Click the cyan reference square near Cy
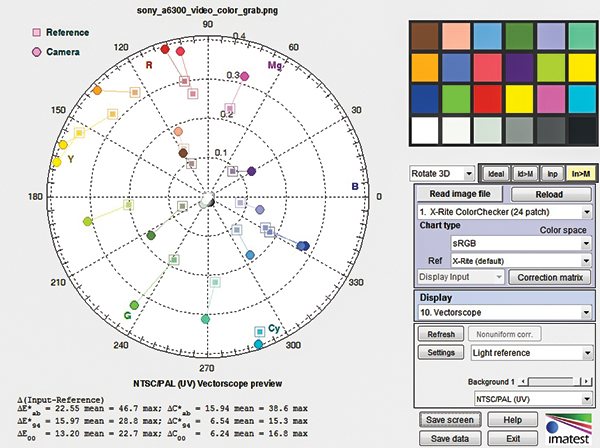Screen dimensions: 600x448 pos(260,331)
